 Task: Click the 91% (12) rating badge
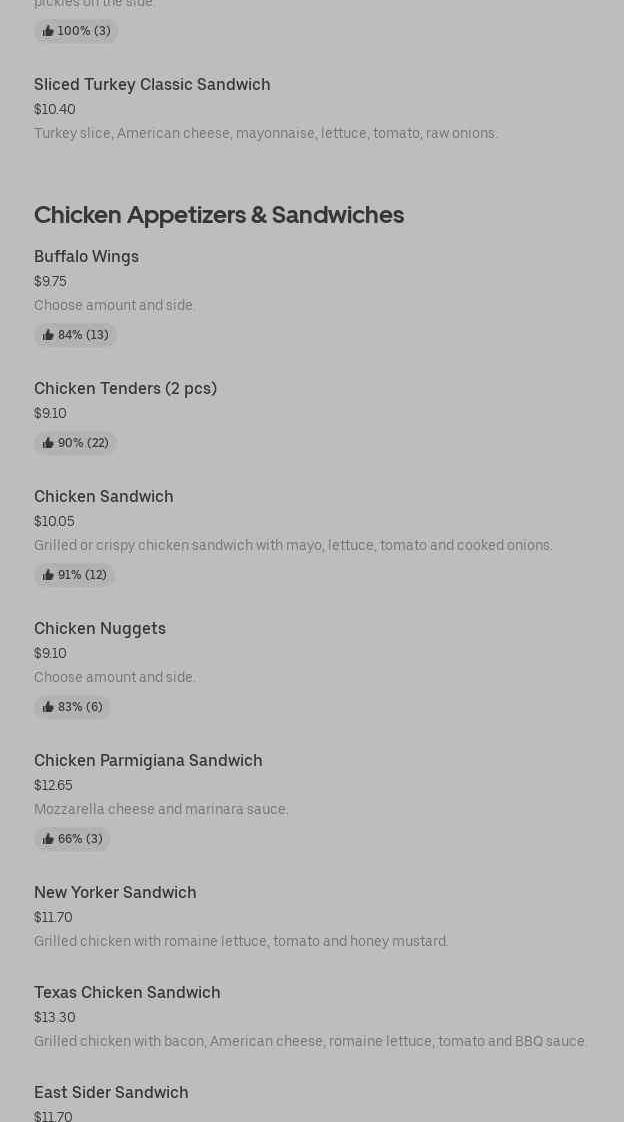pos(75,575)
